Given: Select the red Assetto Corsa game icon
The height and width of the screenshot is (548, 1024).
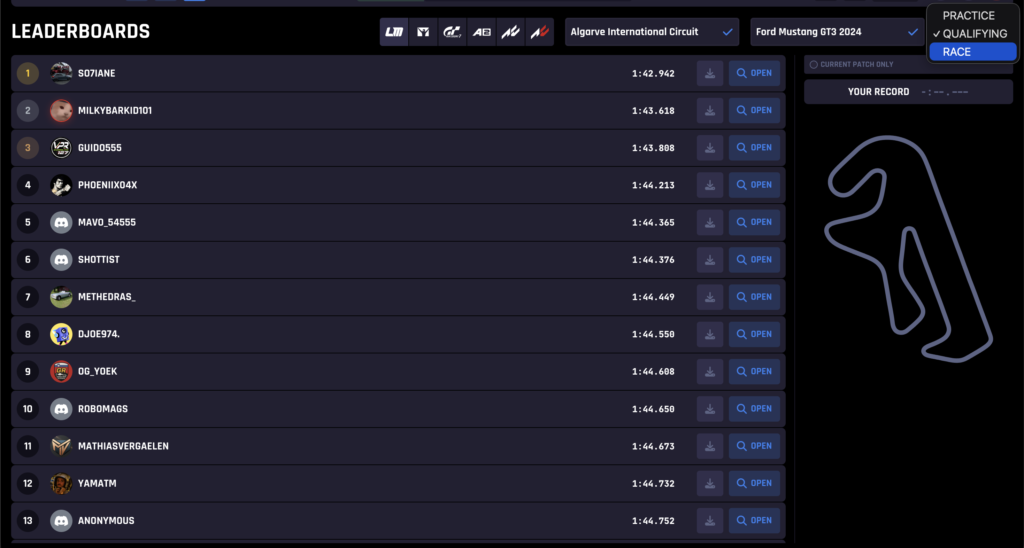Looking at the screenshot, I should pyautogui.click(x=539, y=32).
